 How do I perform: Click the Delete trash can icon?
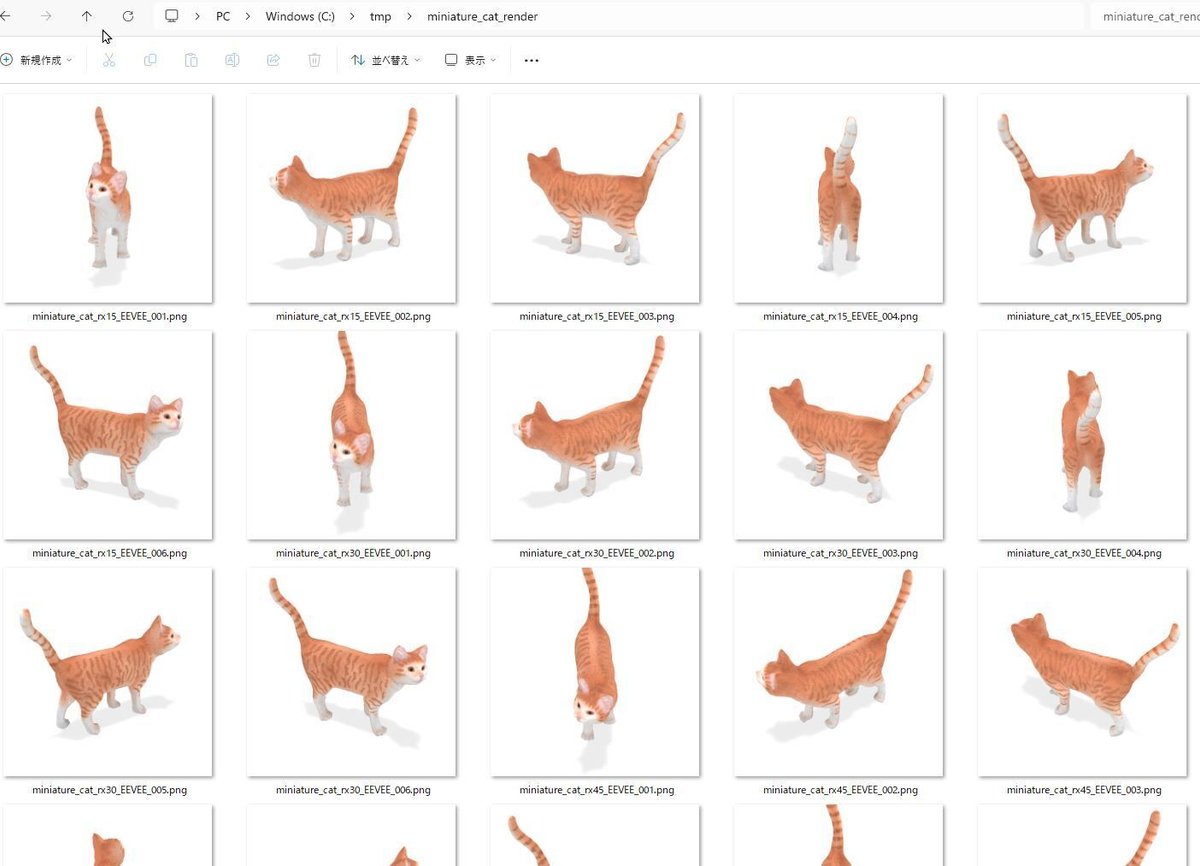(314, 60)
